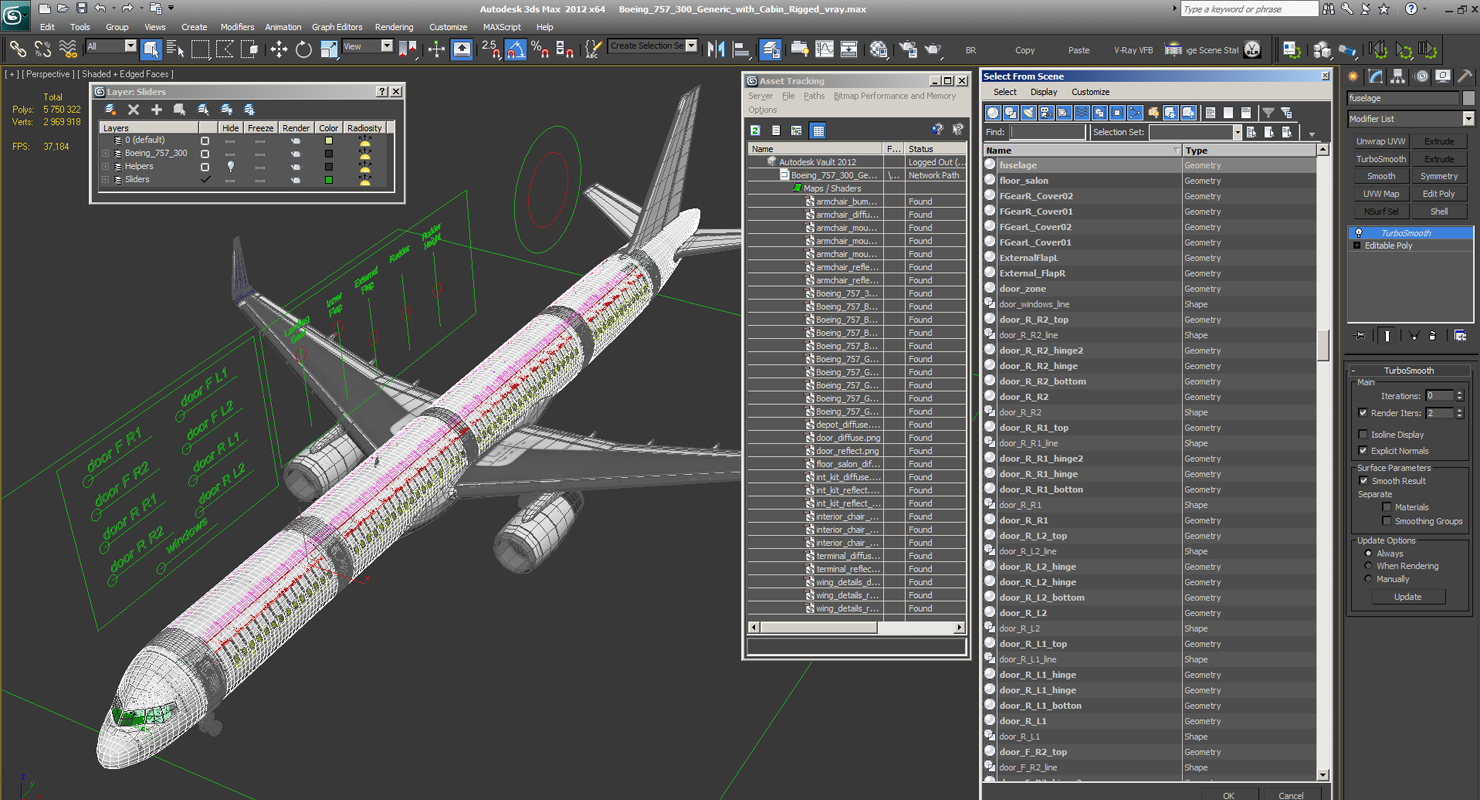Open Display menu in Select From Scene
This screenshot has height=800, width=1480.
click(1043, 92)
